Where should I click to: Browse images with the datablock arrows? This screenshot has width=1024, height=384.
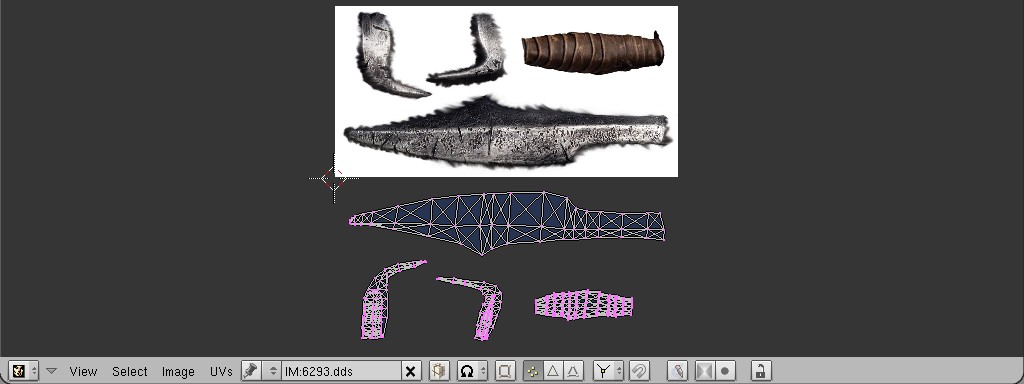click(272, 371)
